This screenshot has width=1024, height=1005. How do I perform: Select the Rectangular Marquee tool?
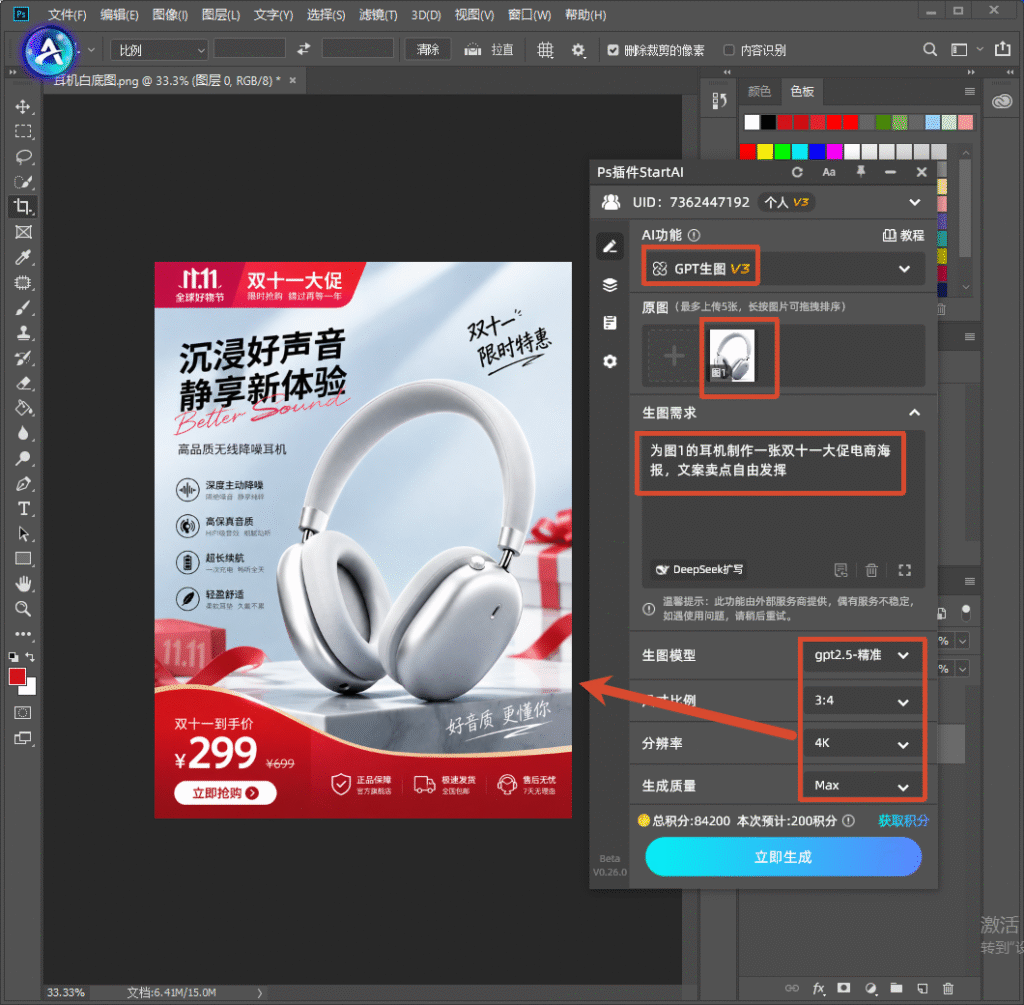(x=23, y=131)
